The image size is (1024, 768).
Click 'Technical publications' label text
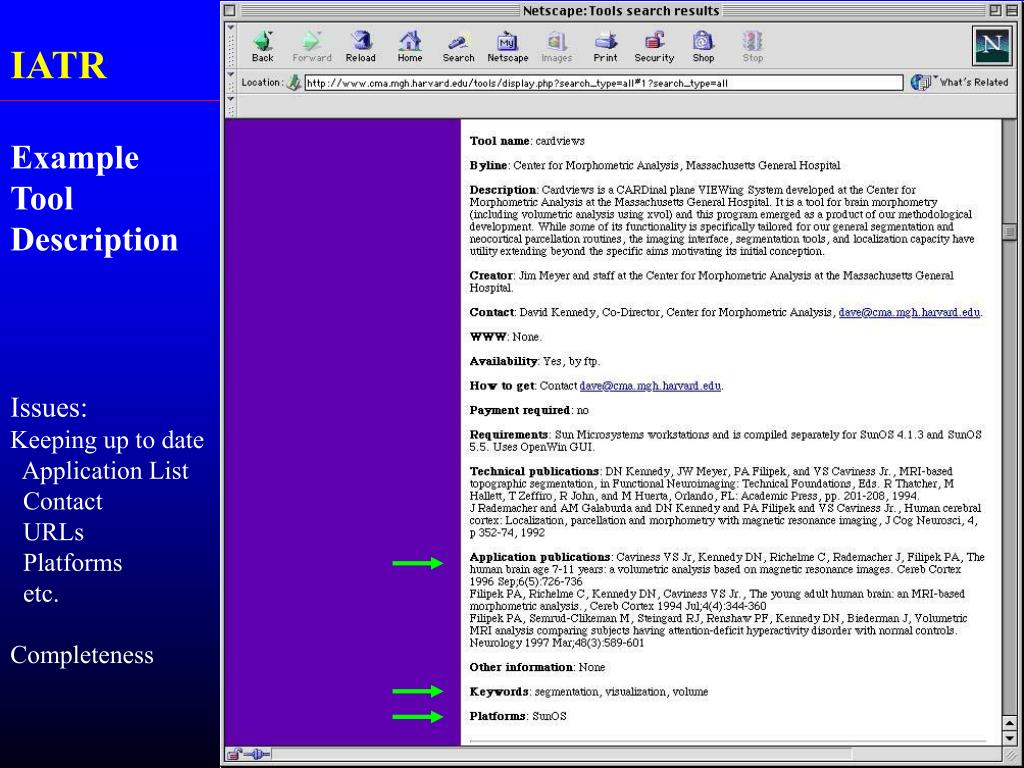coord(534,472)
